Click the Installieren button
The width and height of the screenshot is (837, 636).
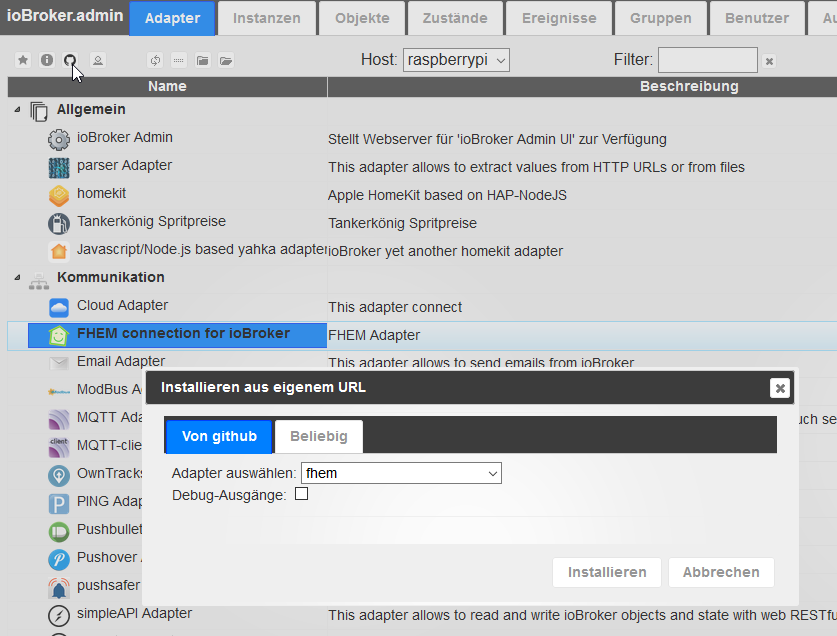click(607, 572)
